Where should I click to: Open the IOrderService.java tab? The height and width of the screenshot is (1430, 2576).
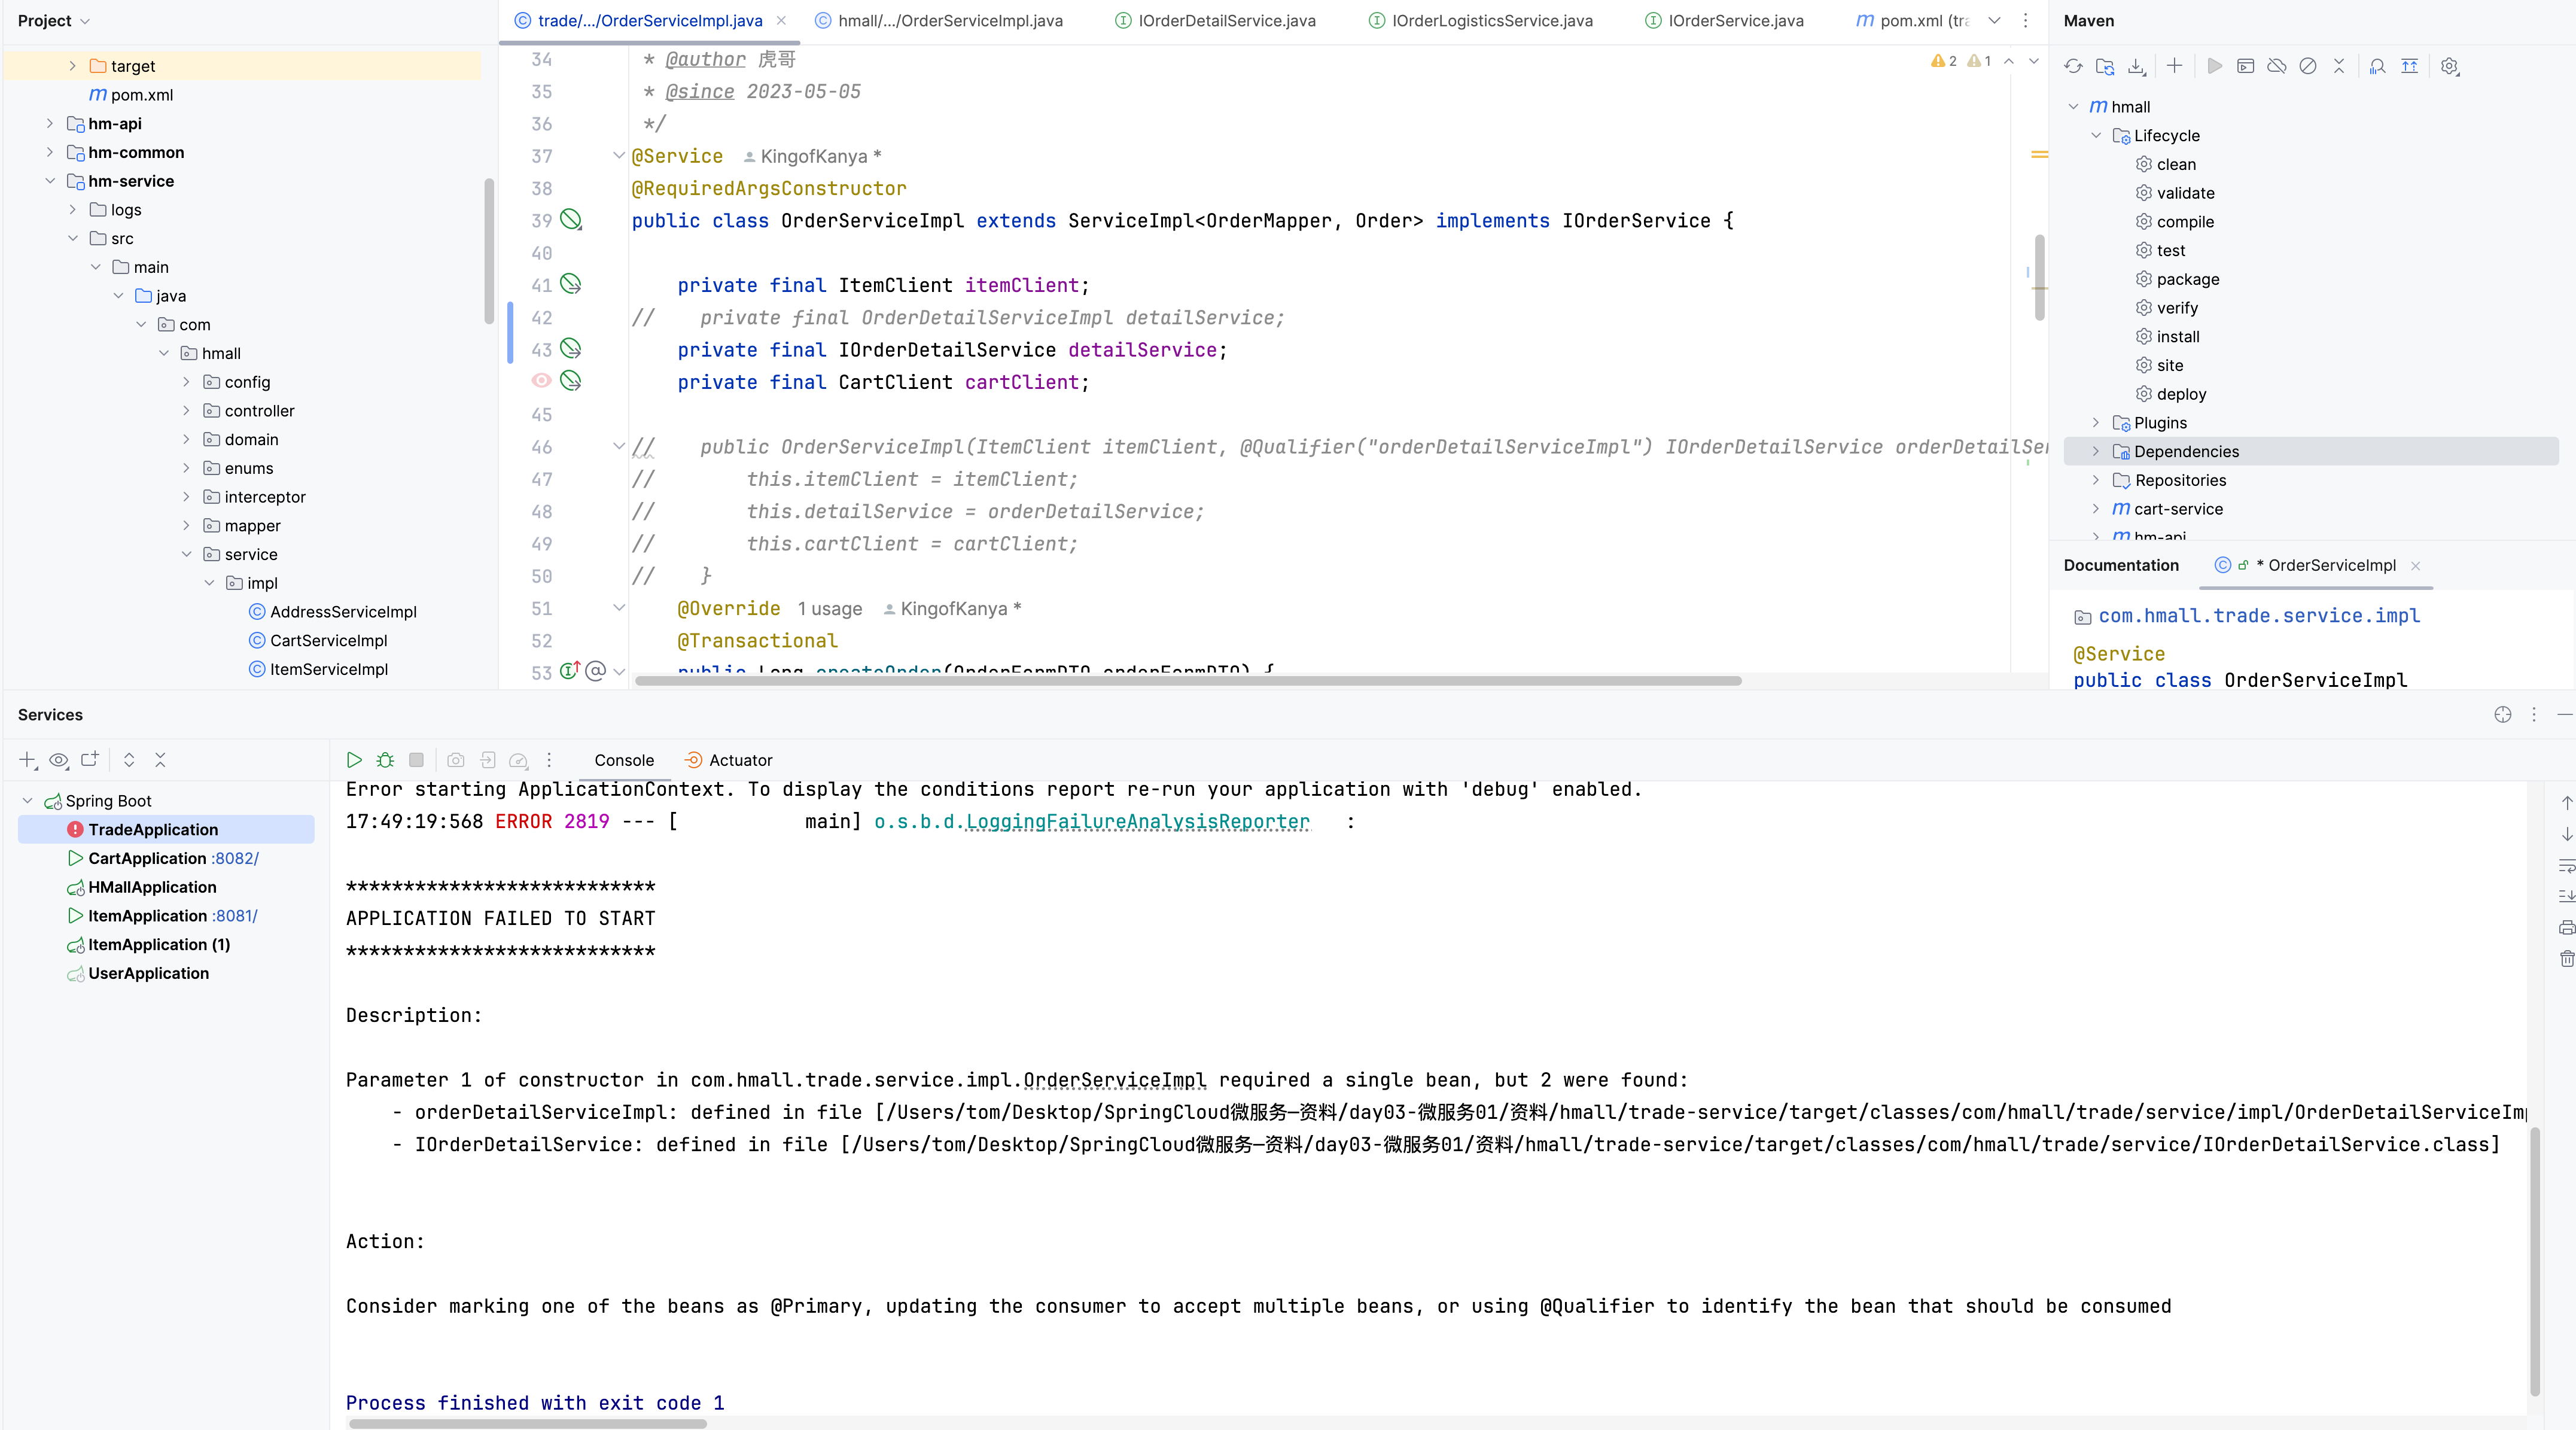pos(1735,20)
